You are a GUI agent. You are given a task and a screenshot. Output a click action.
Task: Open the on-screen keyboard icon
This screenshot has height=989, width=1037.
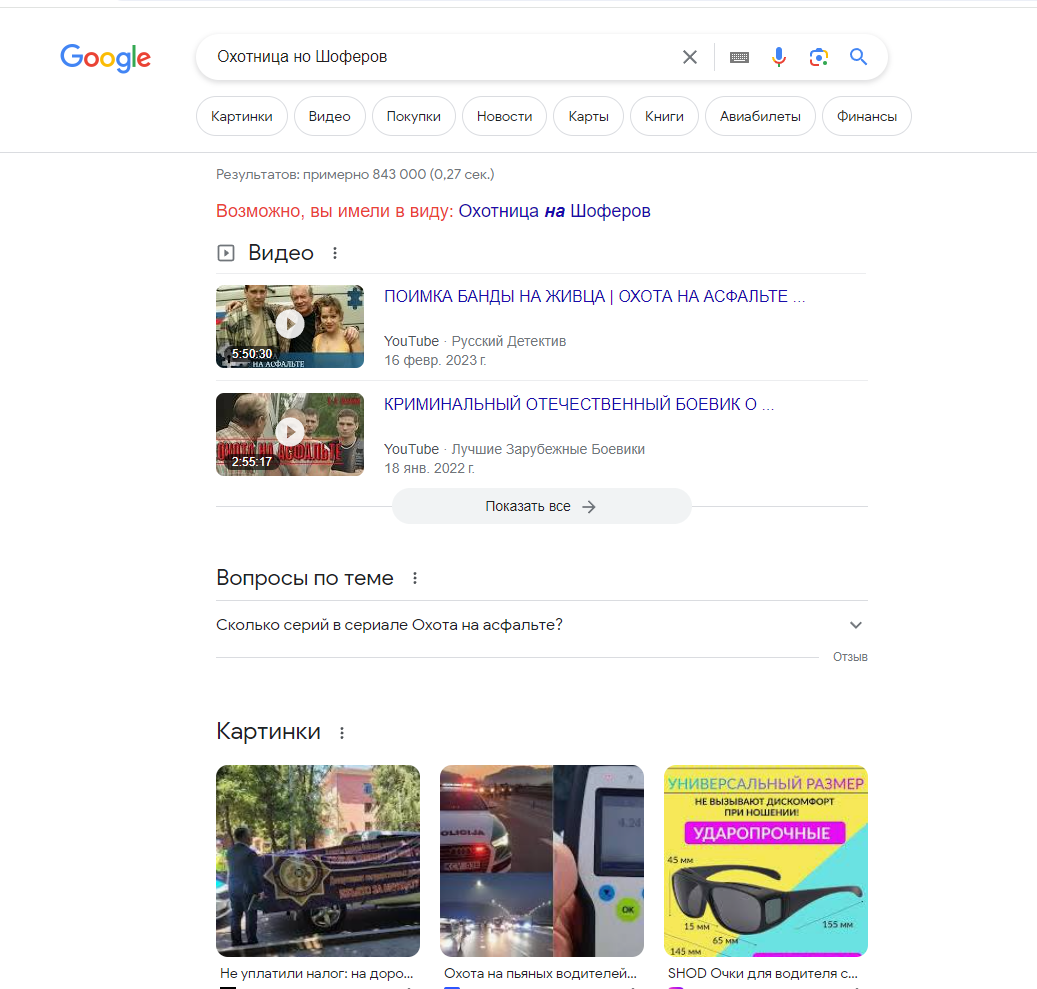coord(739,58)
